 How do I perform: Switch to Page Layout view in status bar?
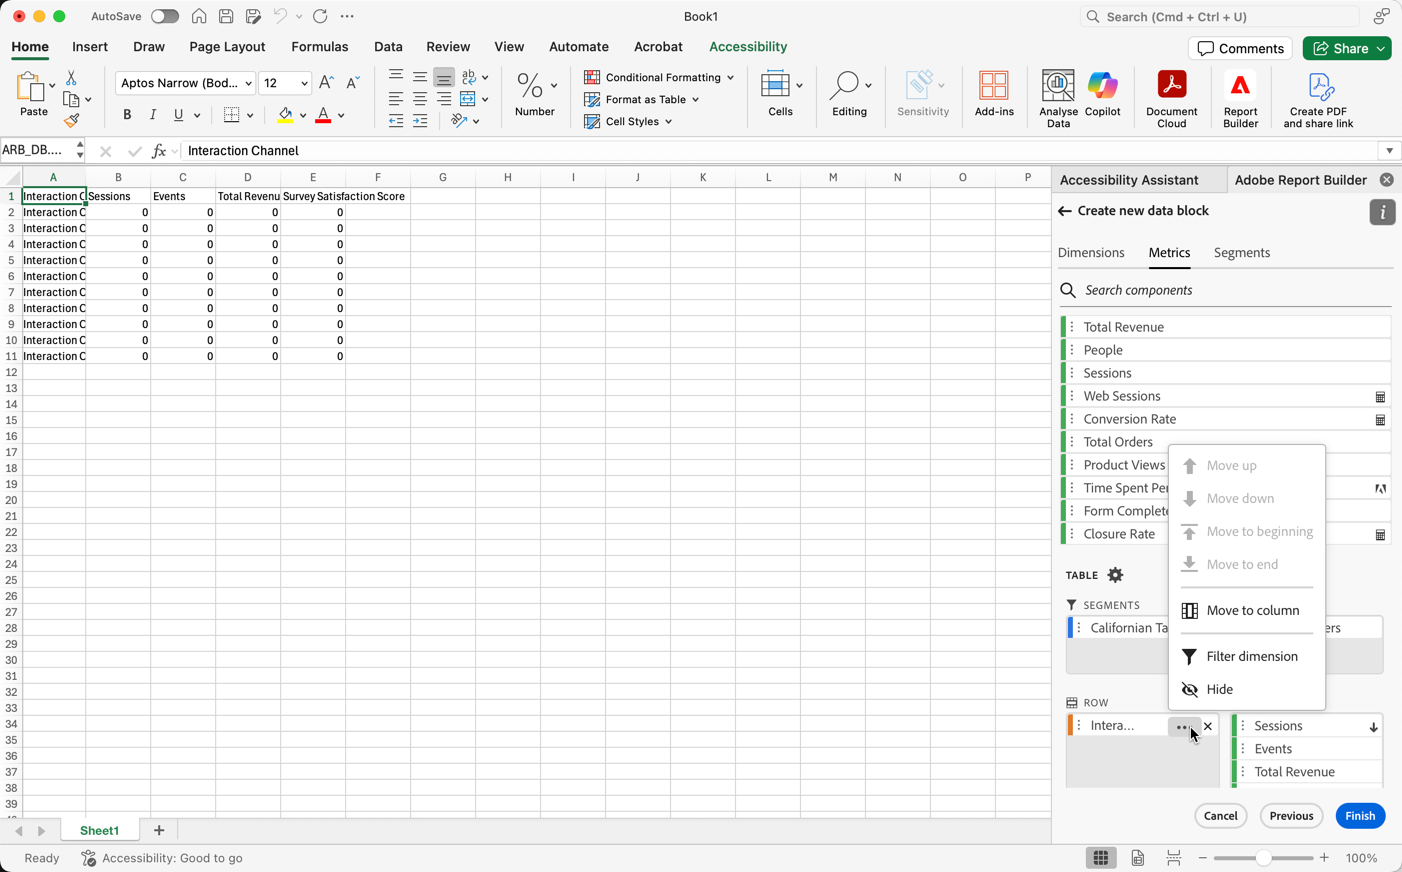1137,858
